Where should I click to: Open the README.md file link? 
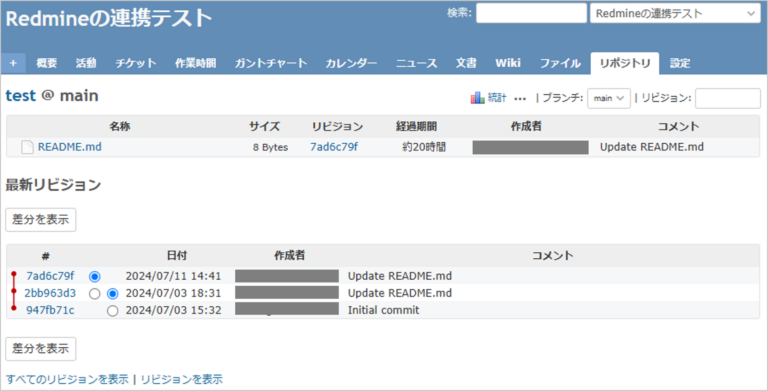click(x=70, y=147)
